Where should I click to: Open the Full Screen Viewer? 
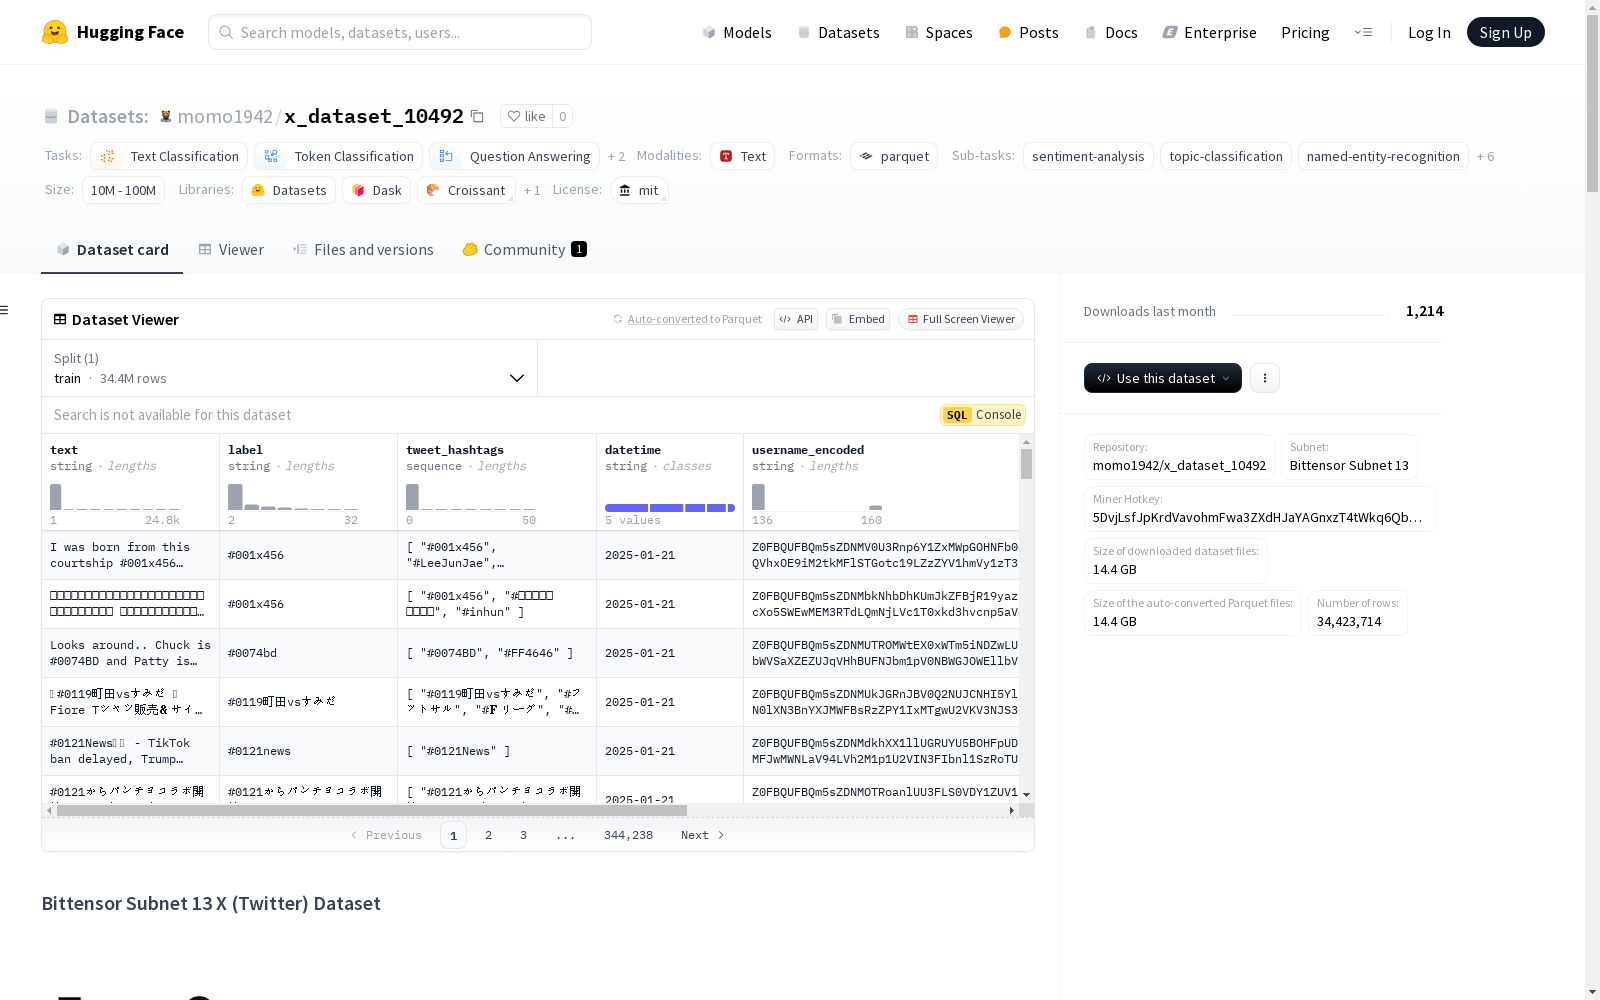coord(961,319)
